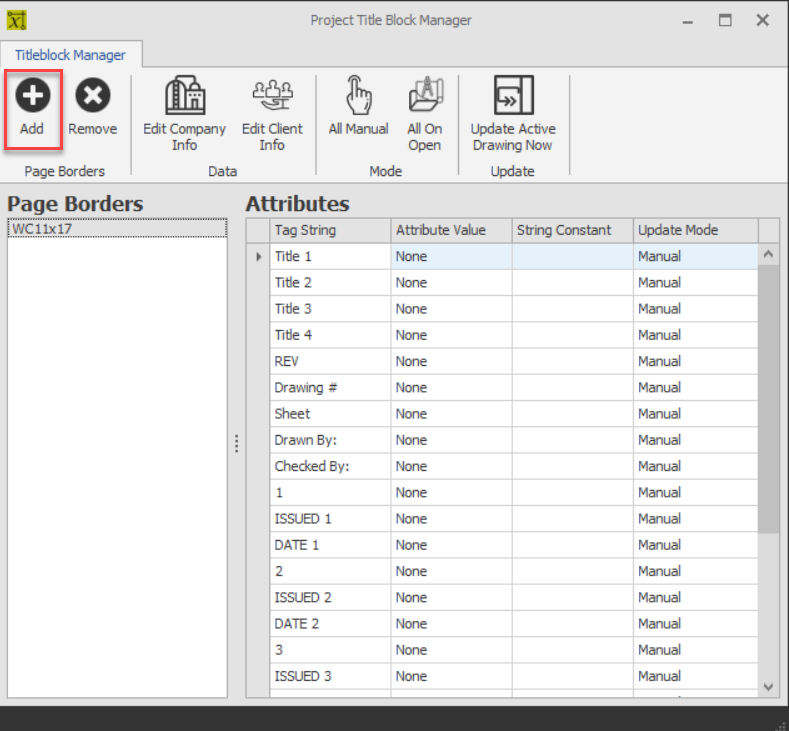Select the Title 4 tag cell
This screenshot has height=731, width=789.
pos(330,335)
